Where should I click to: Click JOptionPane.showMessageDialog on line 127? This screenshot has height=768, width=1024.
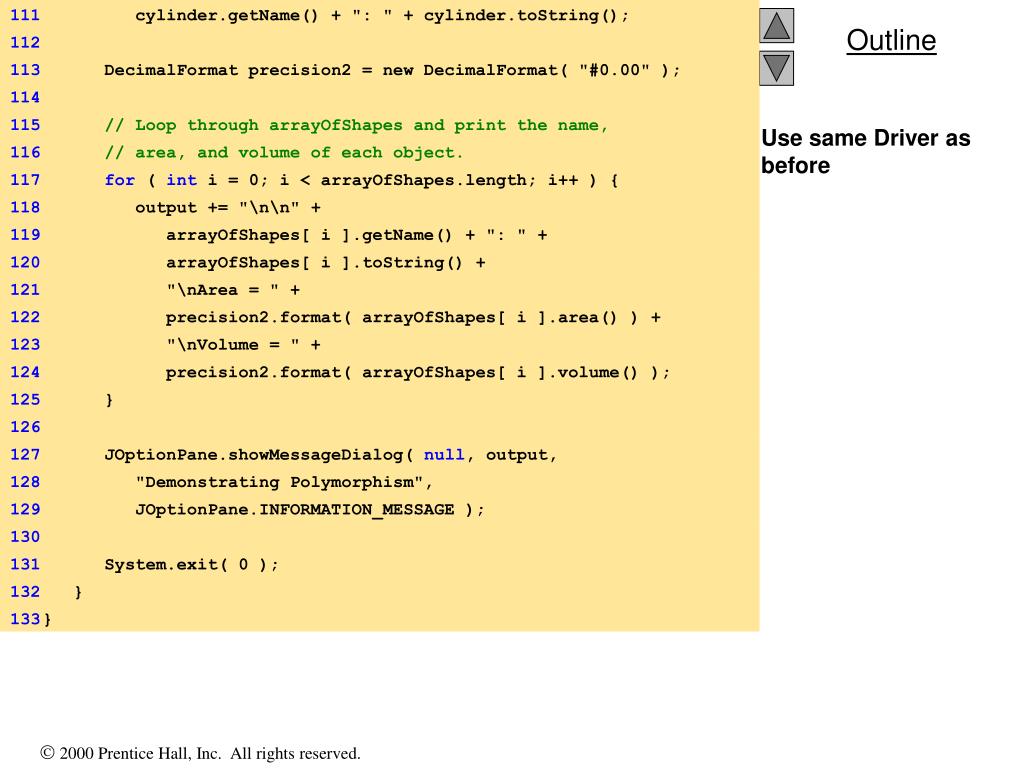254,455
